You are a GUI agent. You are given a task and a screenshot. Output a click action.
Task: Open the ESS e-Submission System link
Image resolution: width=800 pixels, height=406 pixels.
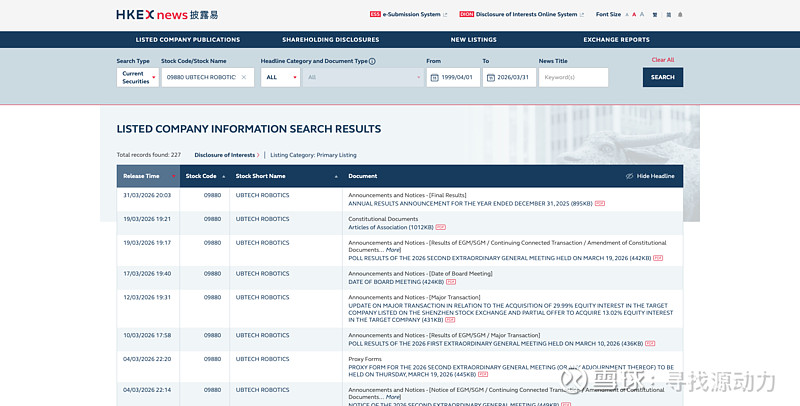pyautogui.click(x=408, y=14)
